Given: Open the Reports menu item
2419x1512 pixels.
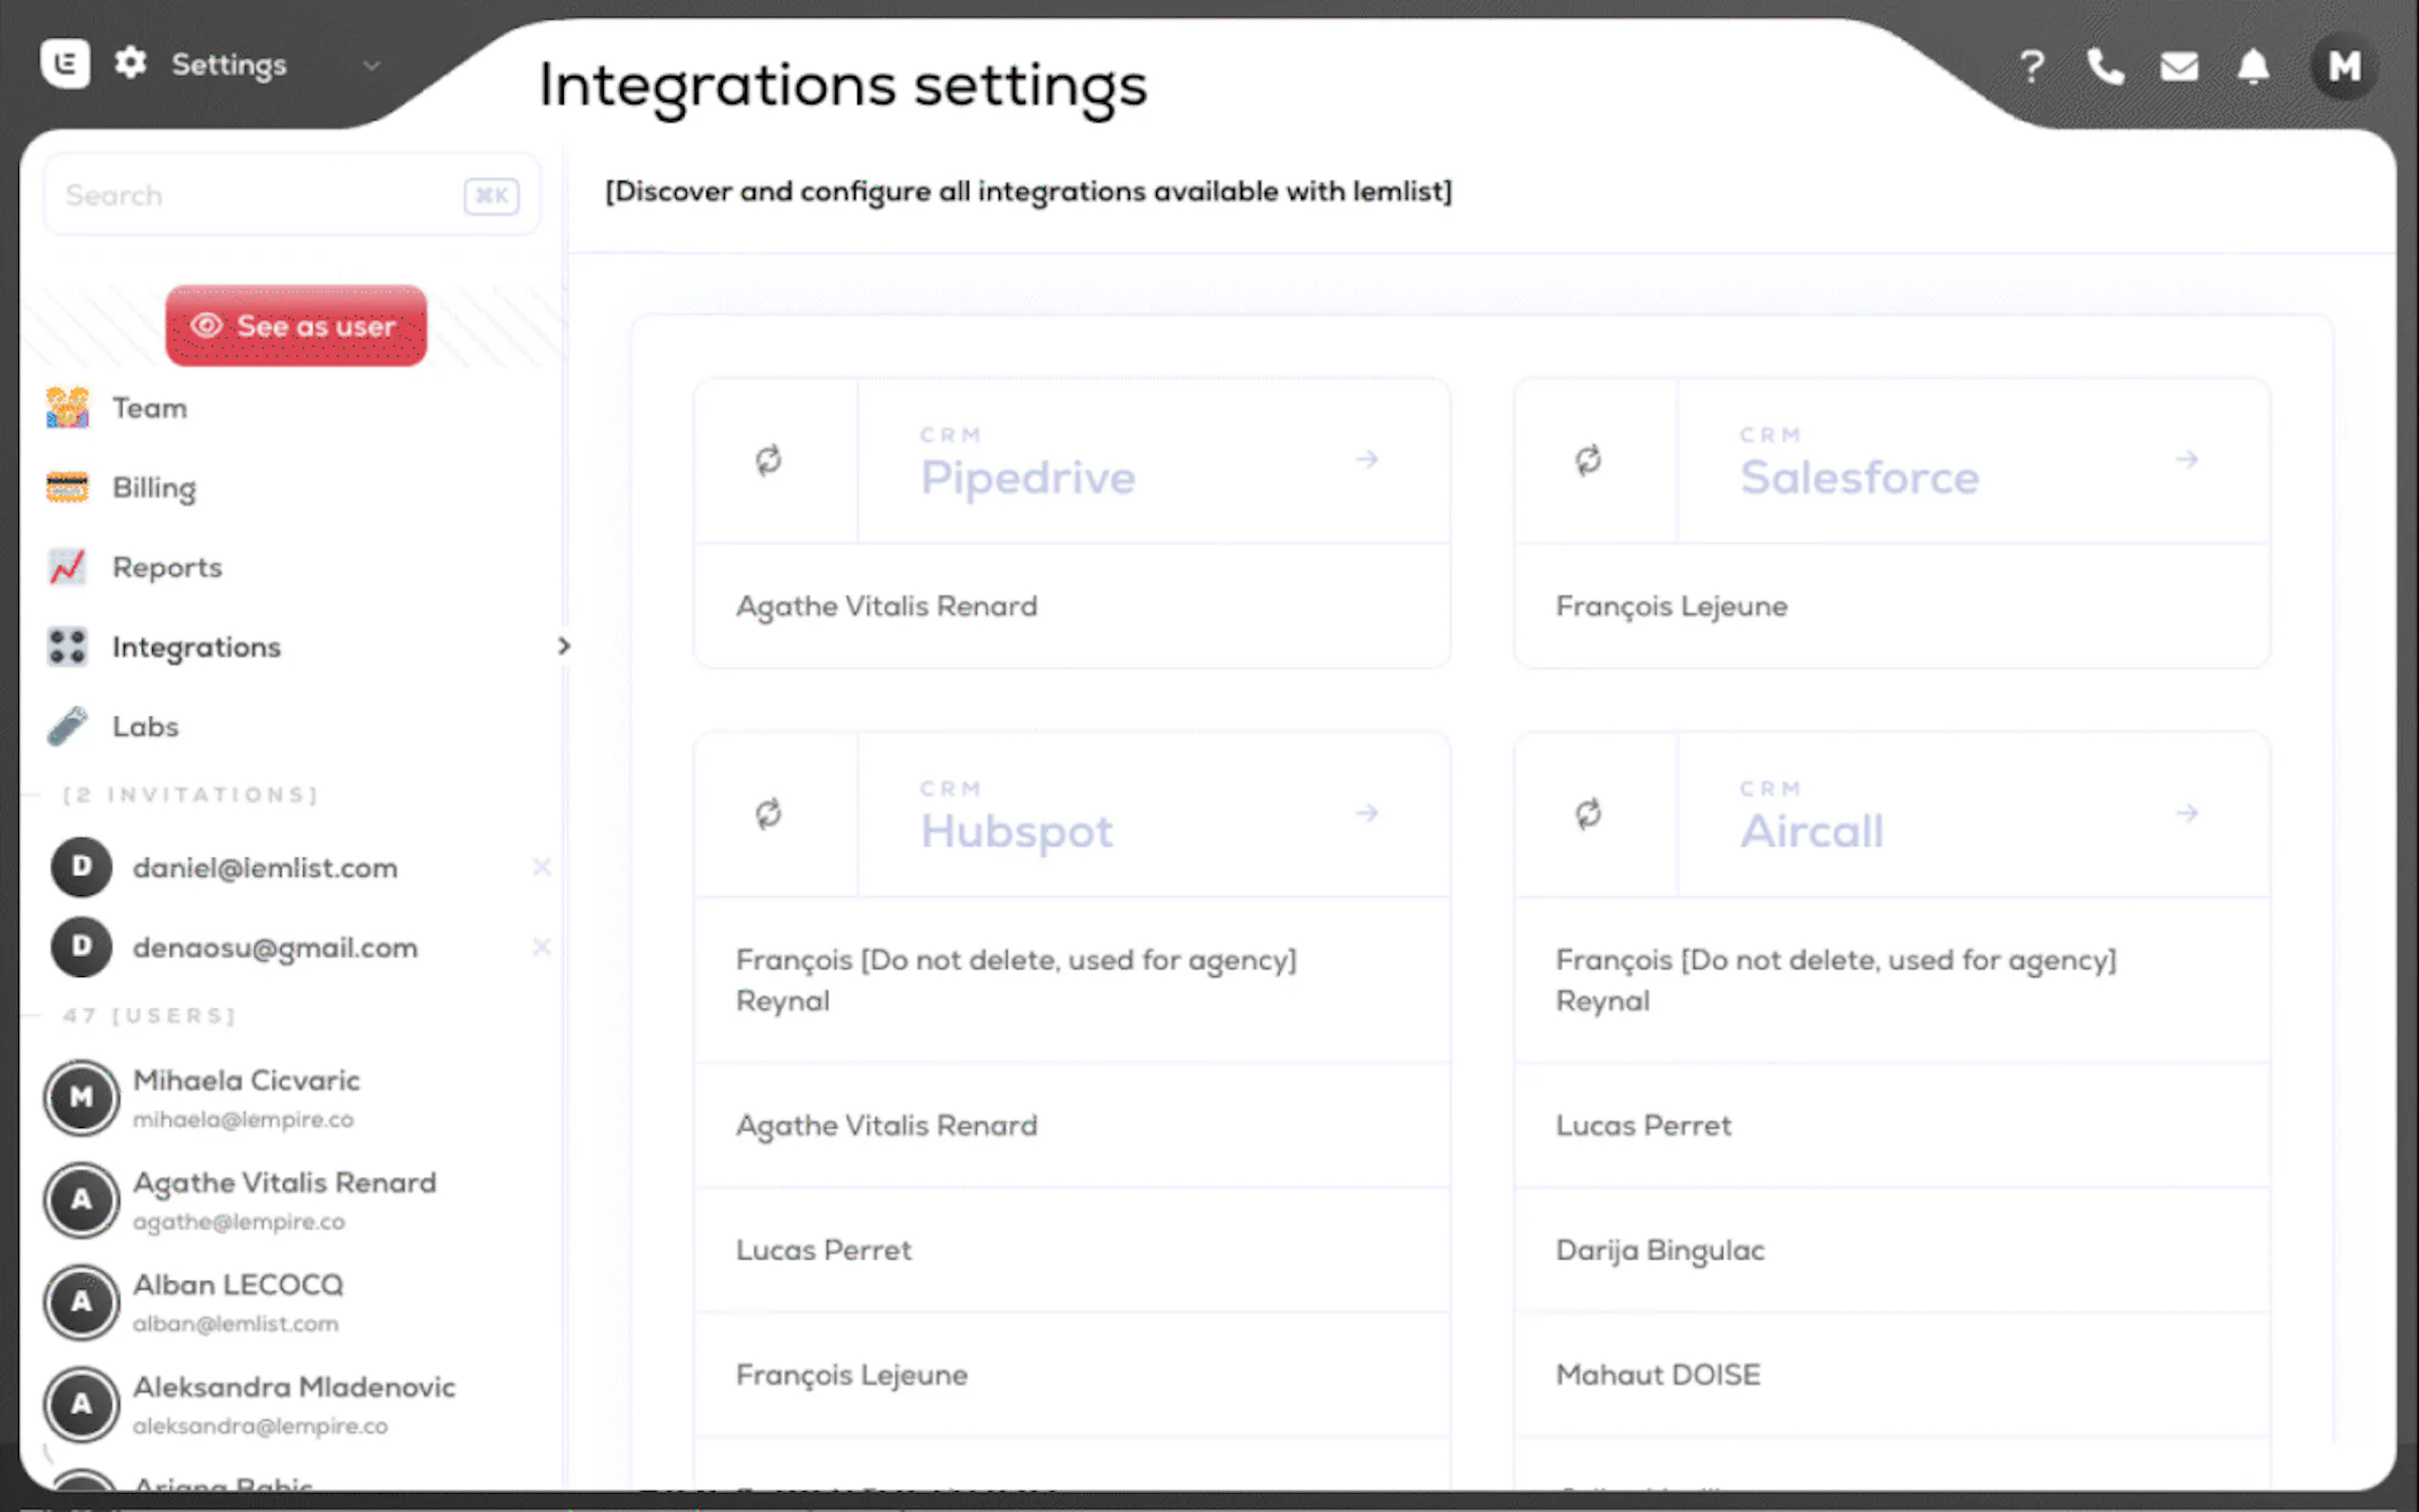Looking at the screenshot, I should tap(167, 567).
